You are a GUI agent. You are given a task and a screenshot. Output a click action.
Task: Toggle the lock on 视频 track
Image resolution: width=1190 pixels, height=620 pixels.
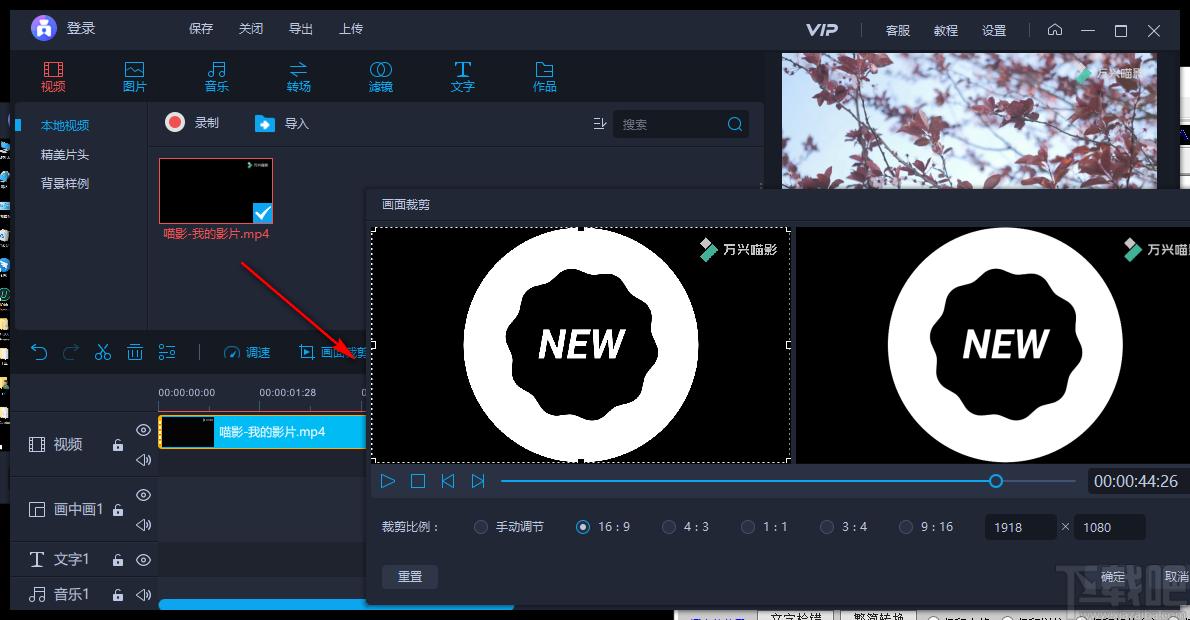pos(118,445)
